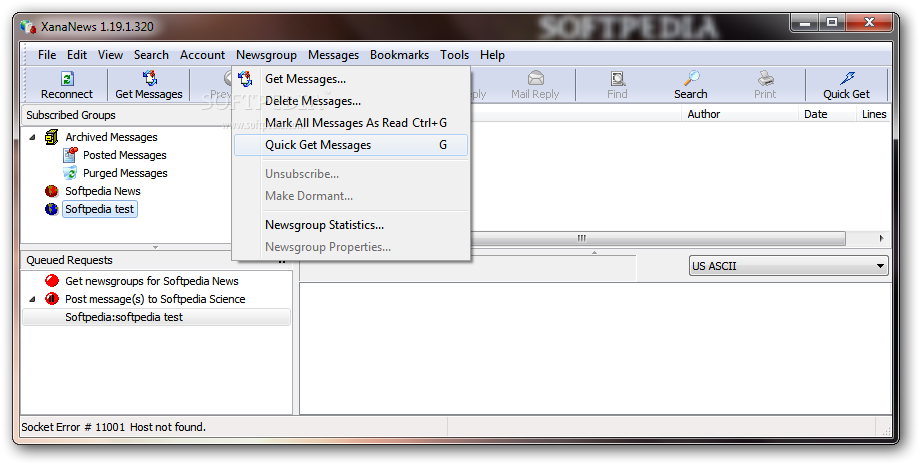The height and width of the screenshot is (465, 920).
Task: Click icon next to Get Messages menu entry
Action: click(246, 79)
